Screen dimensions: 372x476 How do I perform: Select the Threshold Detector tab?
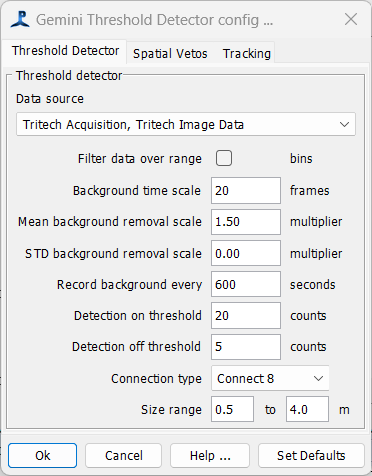65,51
